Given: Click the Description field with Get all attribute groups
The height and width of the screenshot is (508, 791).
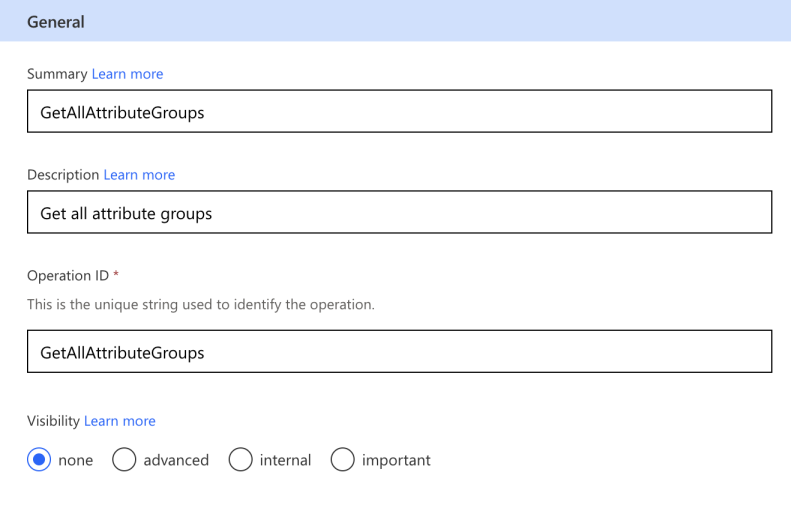Looking at the screenshot, I should click(x=400, y=212).
